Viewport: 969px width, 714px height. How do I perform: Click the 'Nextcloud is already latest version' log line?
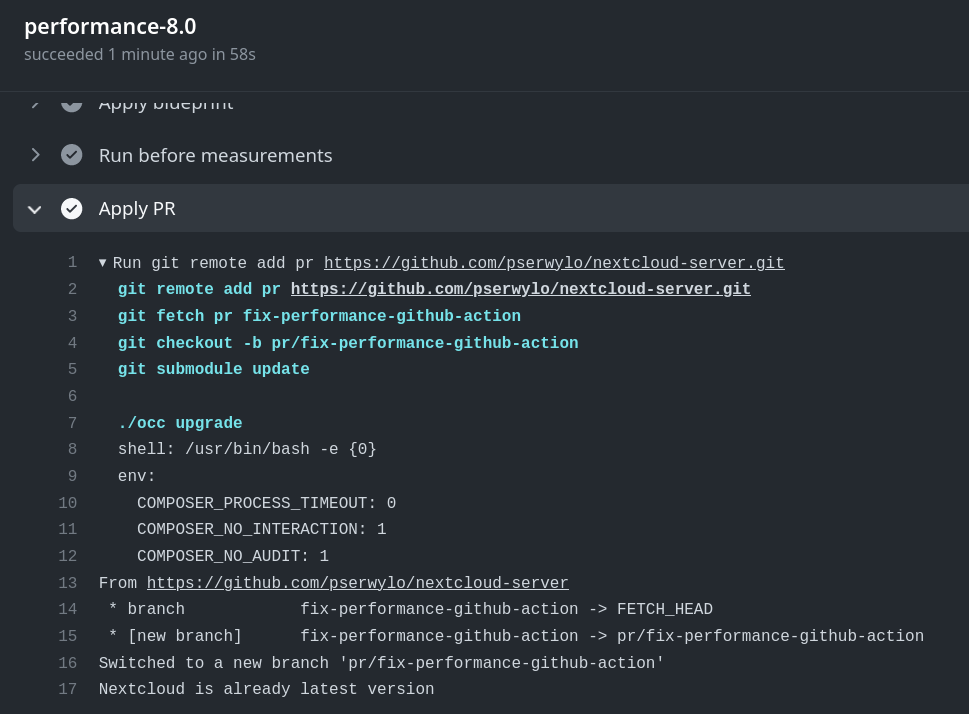266,689
